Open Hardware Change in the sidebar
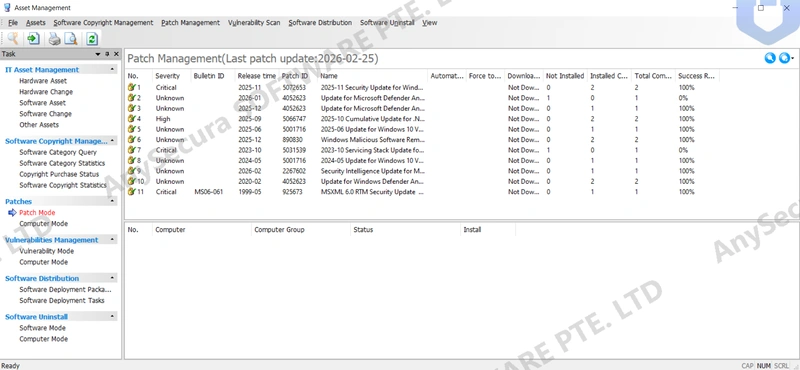The image size is (800, 370). coord(46,92)
